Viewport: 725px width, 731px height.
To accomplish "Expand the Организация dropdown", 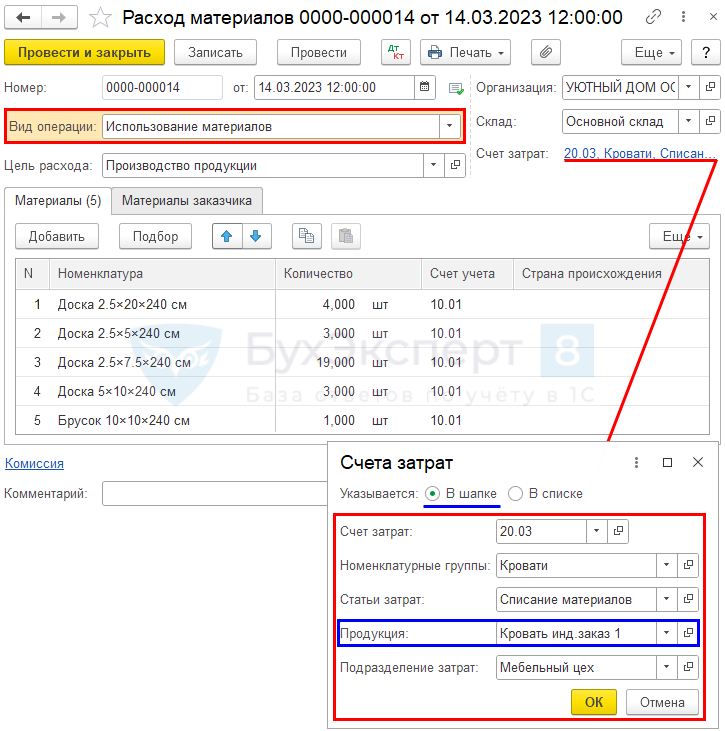I will click(689, 87).
